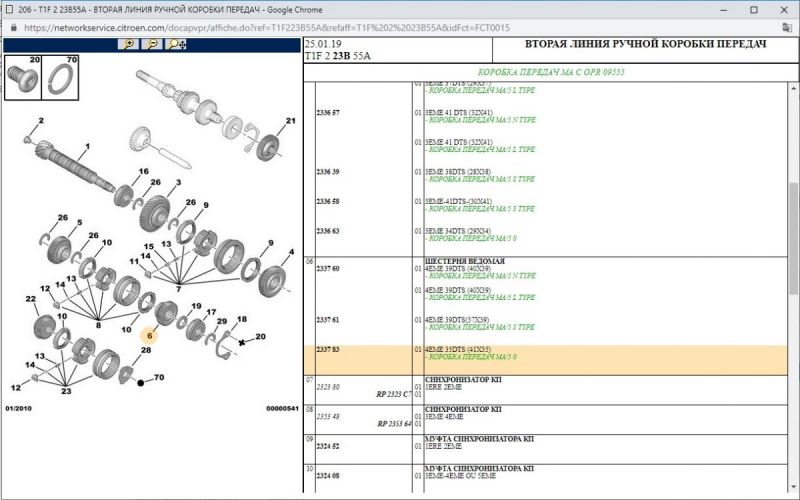
Task: Click the page icon in the title bar
Action: click(9, 8)
